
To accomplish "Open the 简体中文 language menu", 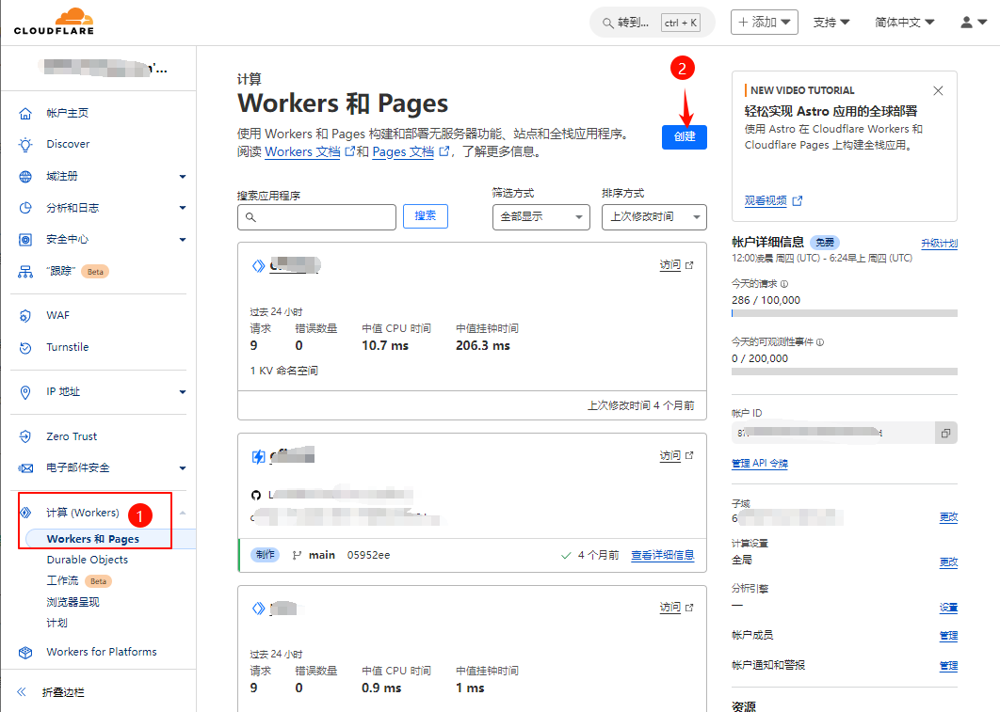I will (904, 22).
